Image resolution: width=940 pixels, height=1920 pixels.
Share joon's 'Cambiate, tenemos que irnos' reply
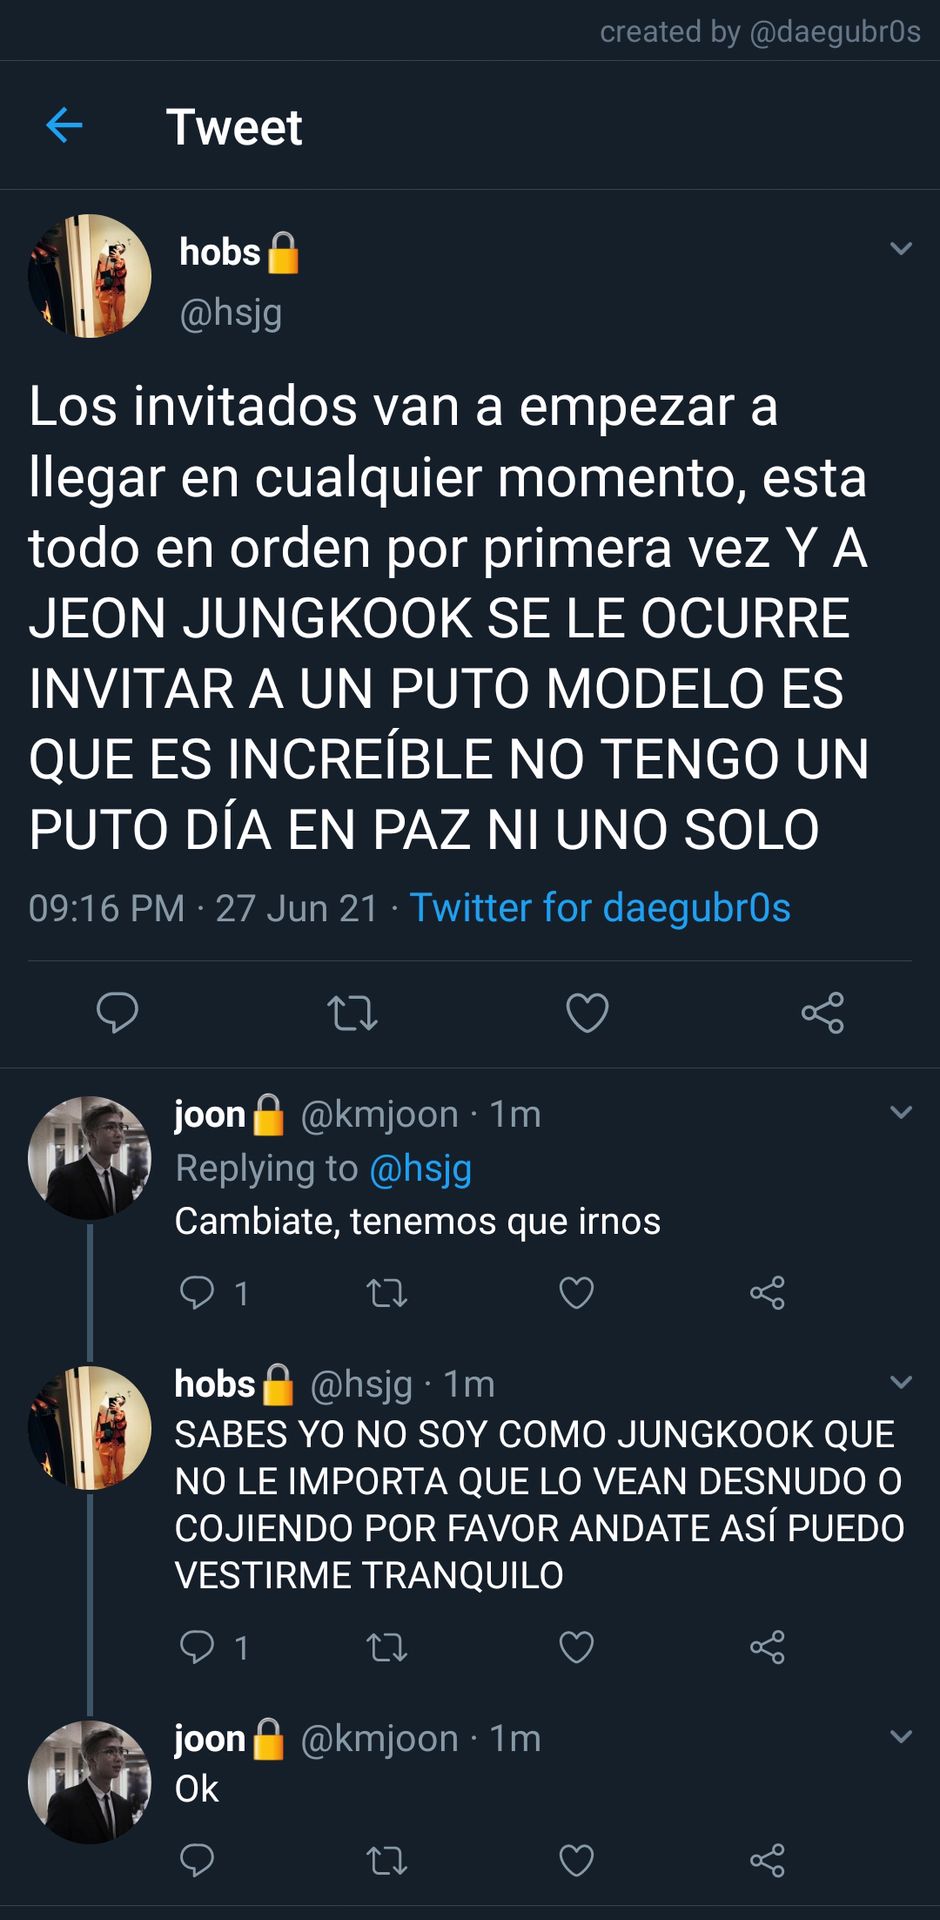pyautogui.click(x=767, y=1293)
